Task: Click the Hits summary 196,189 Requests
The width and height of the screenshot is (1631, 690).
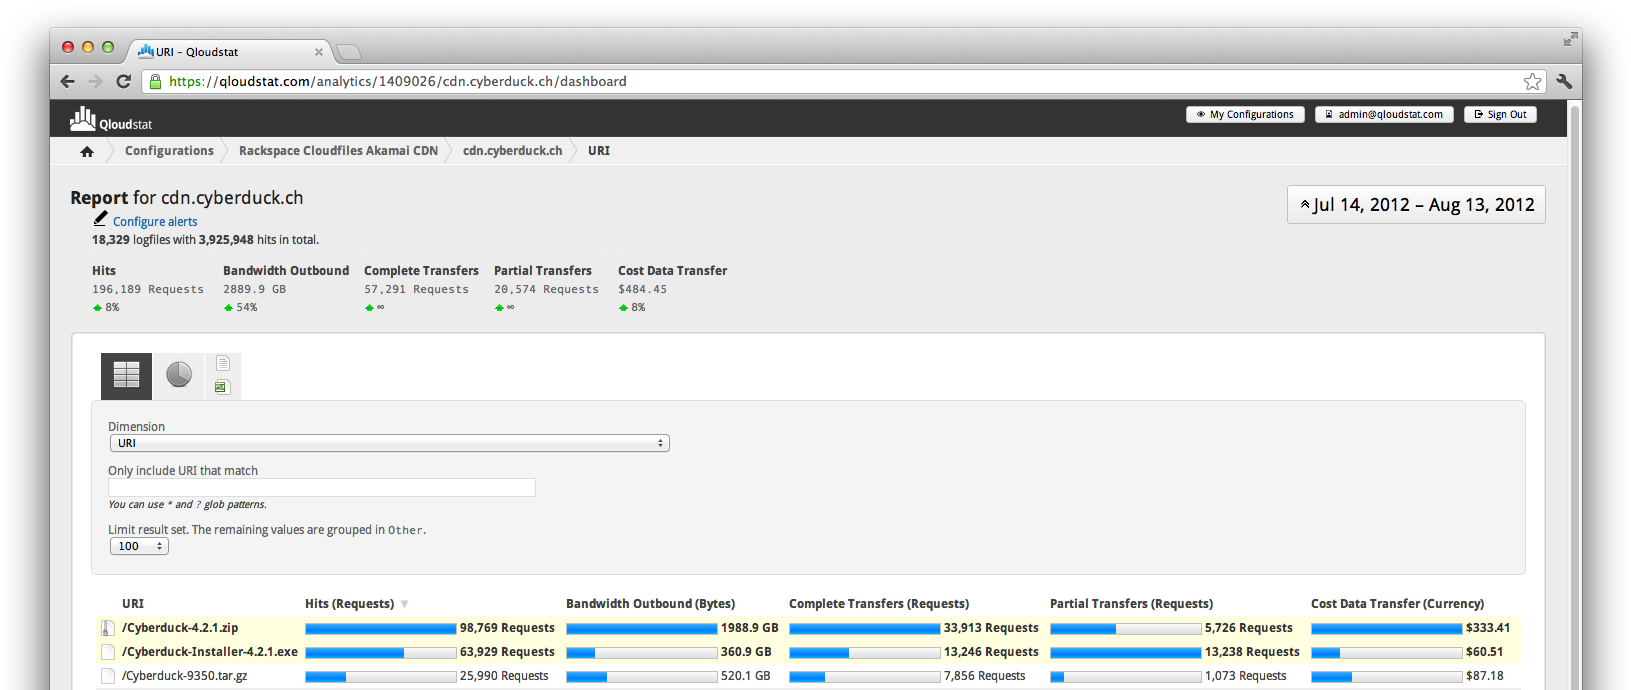Action: pos(148,289)
